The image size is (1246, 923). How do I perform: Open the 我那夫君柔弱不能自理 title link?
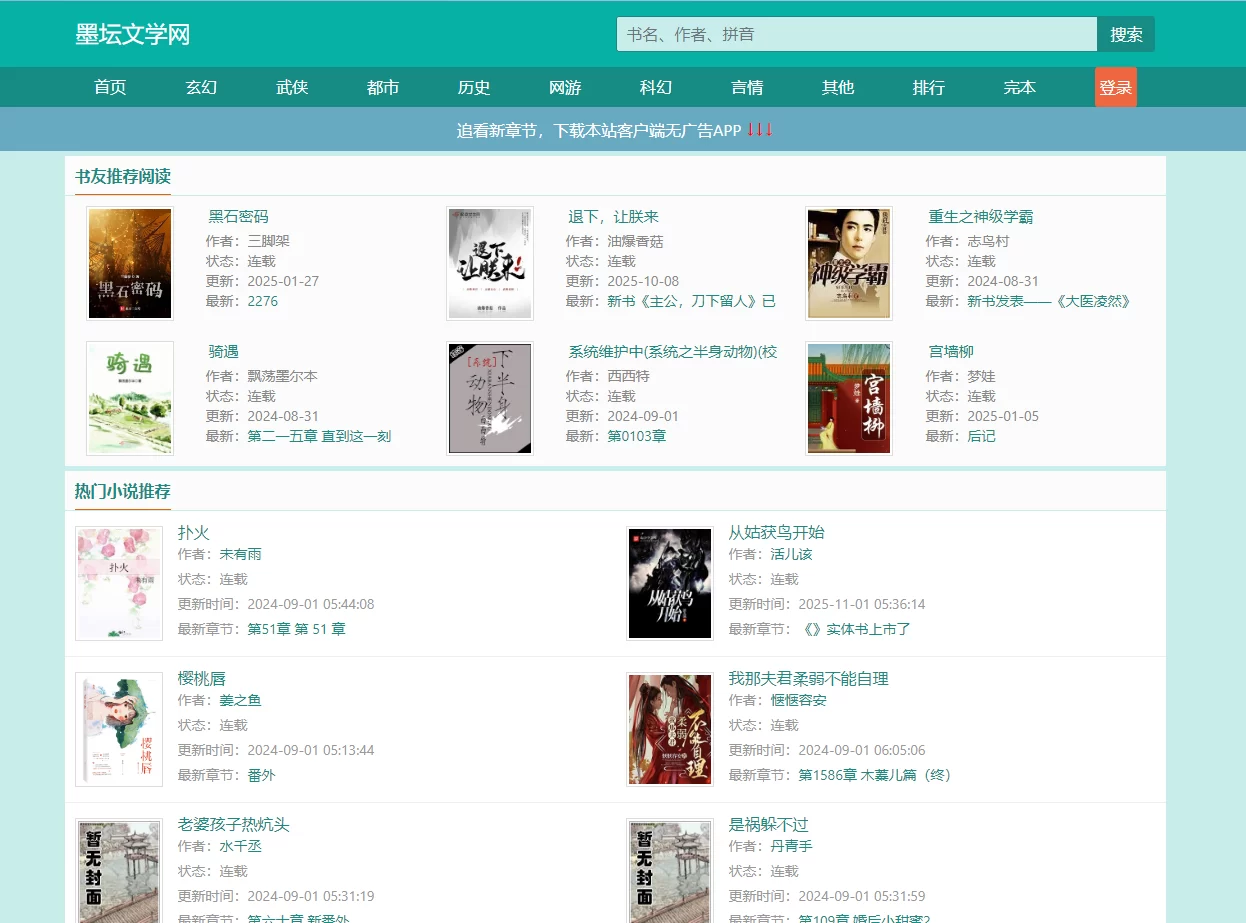808,679
